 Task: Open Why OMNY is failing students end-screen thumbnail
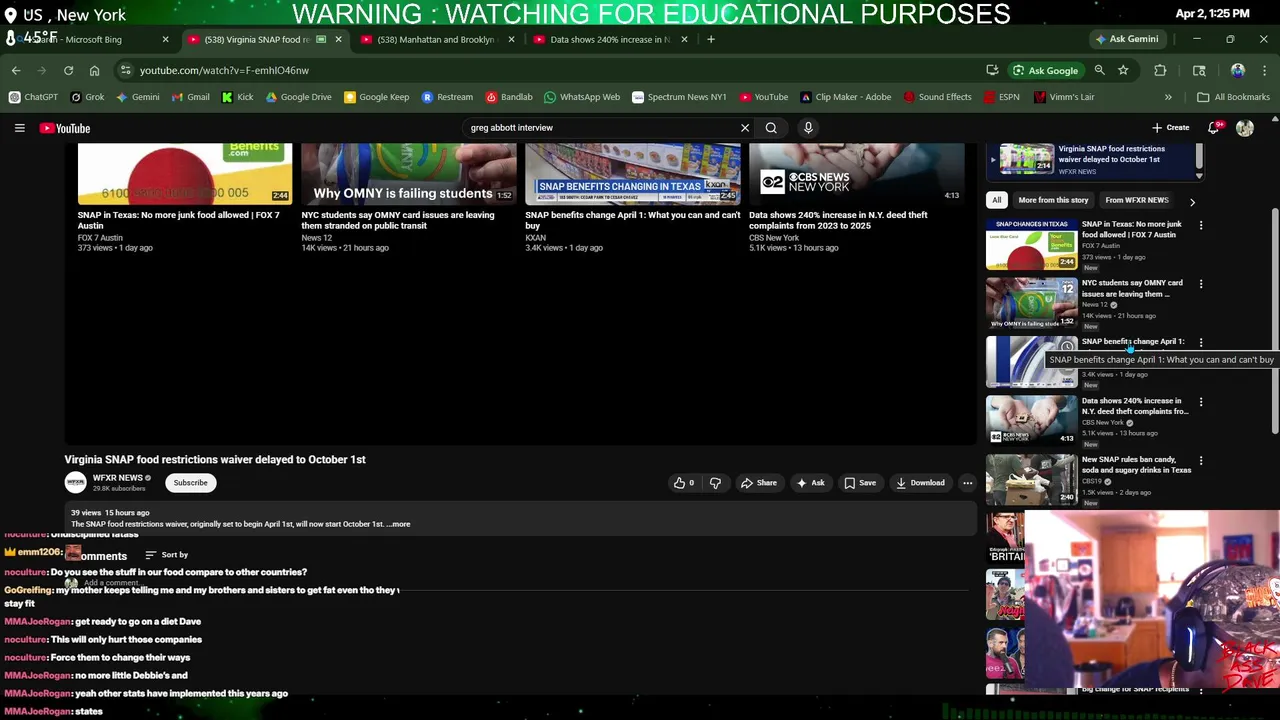(409, 174)
